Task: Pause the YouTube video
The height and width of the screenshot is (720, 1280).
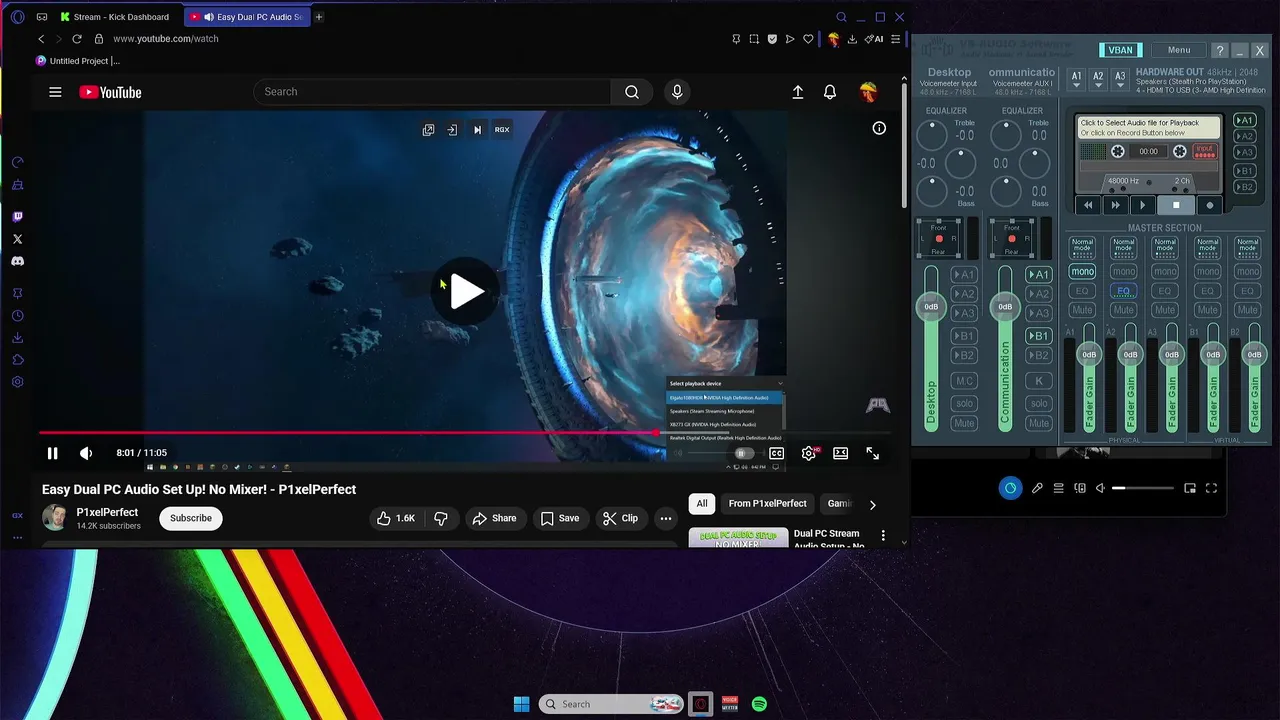Action: pos(52,453)
